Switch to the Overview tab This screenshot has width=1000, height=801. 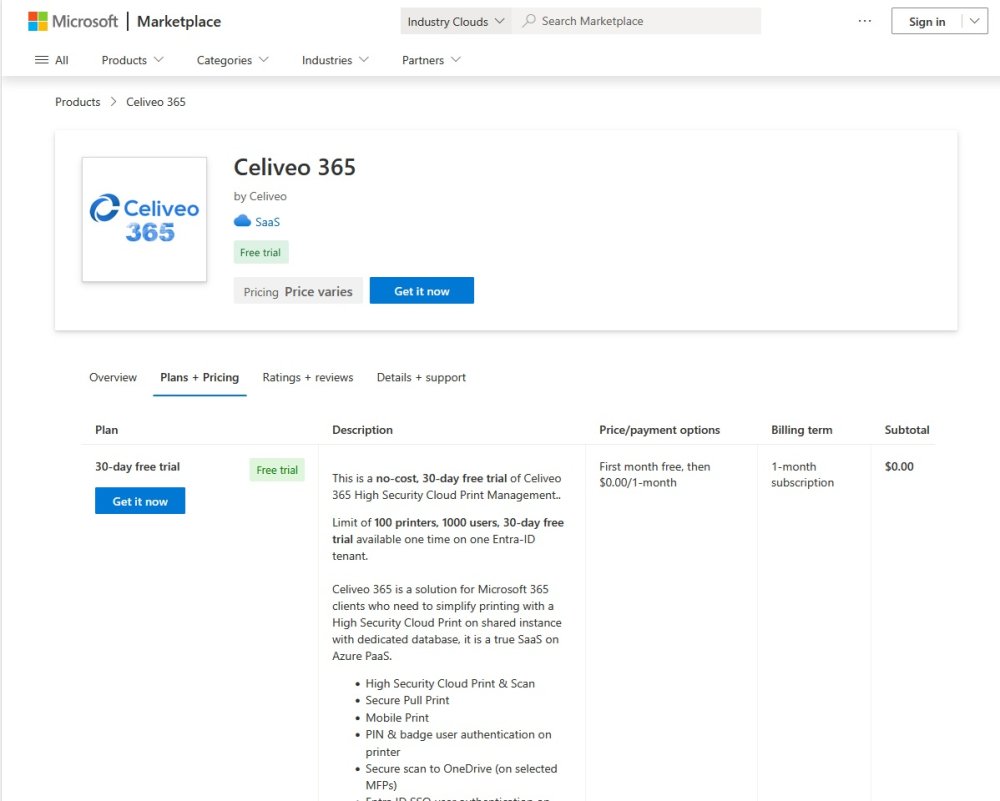pyautogui.click(x=113, y=378)
